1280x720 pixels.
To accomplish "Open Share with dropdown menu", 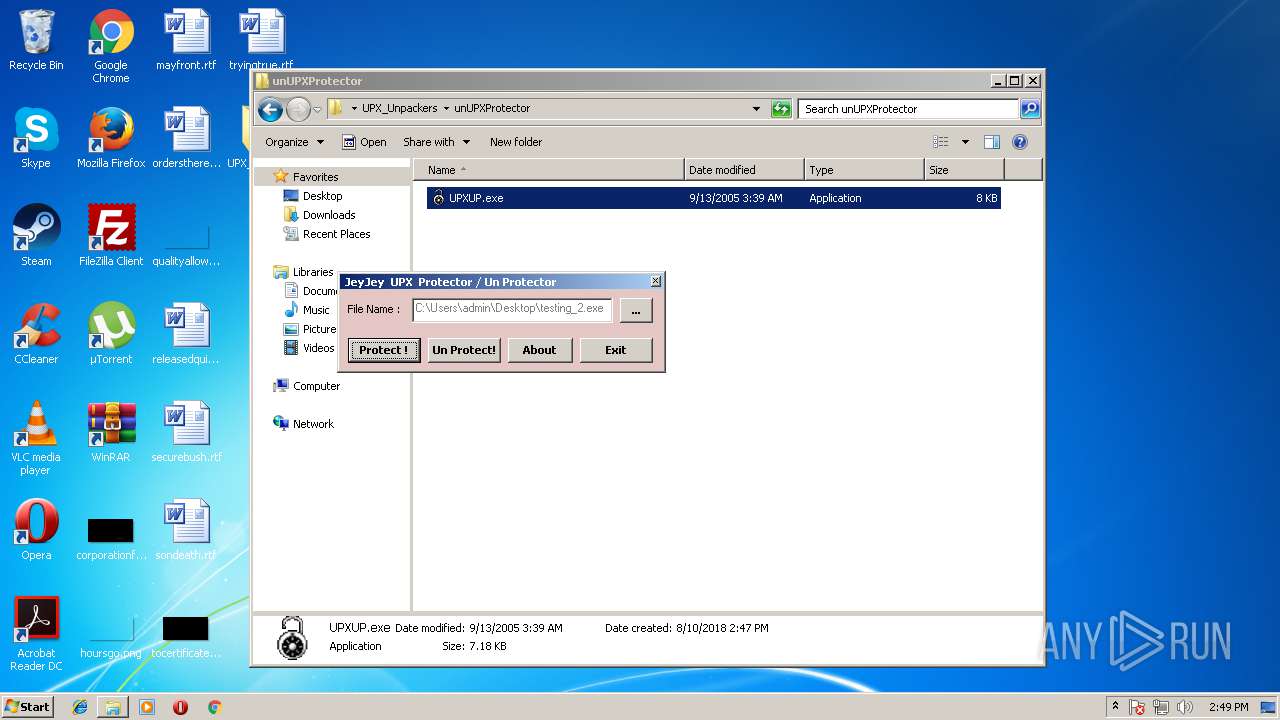I will [436, 142].
